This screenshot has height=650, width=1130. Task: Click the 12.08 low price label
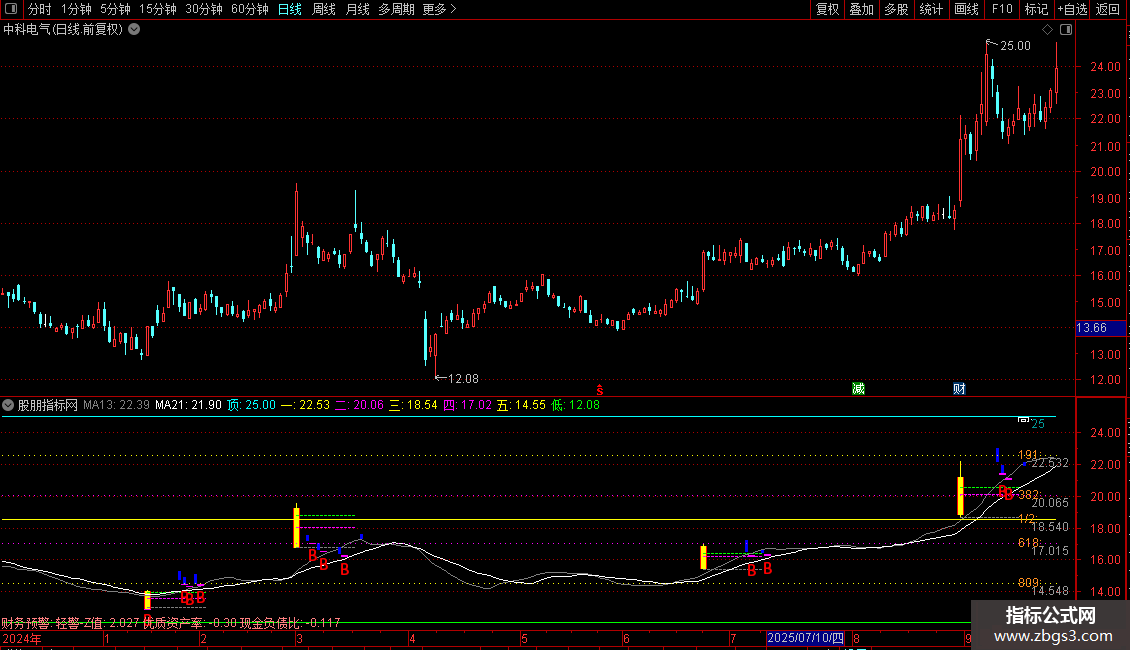tap(463, 378)
